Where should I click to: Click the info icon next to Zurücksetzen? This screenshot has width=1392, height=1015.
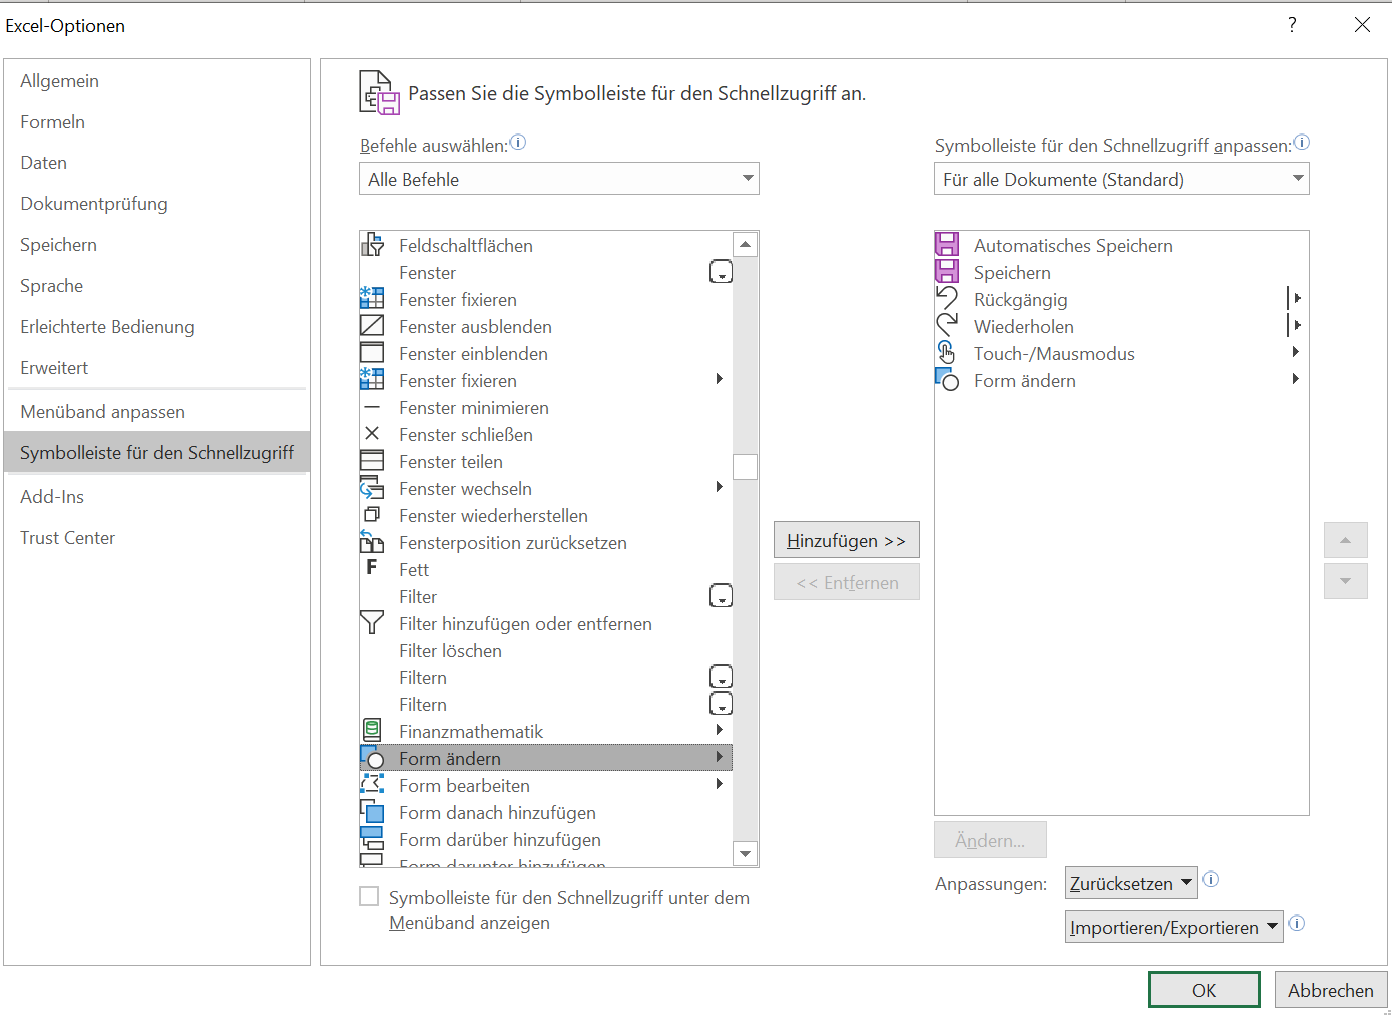[x=1210, y=880]
